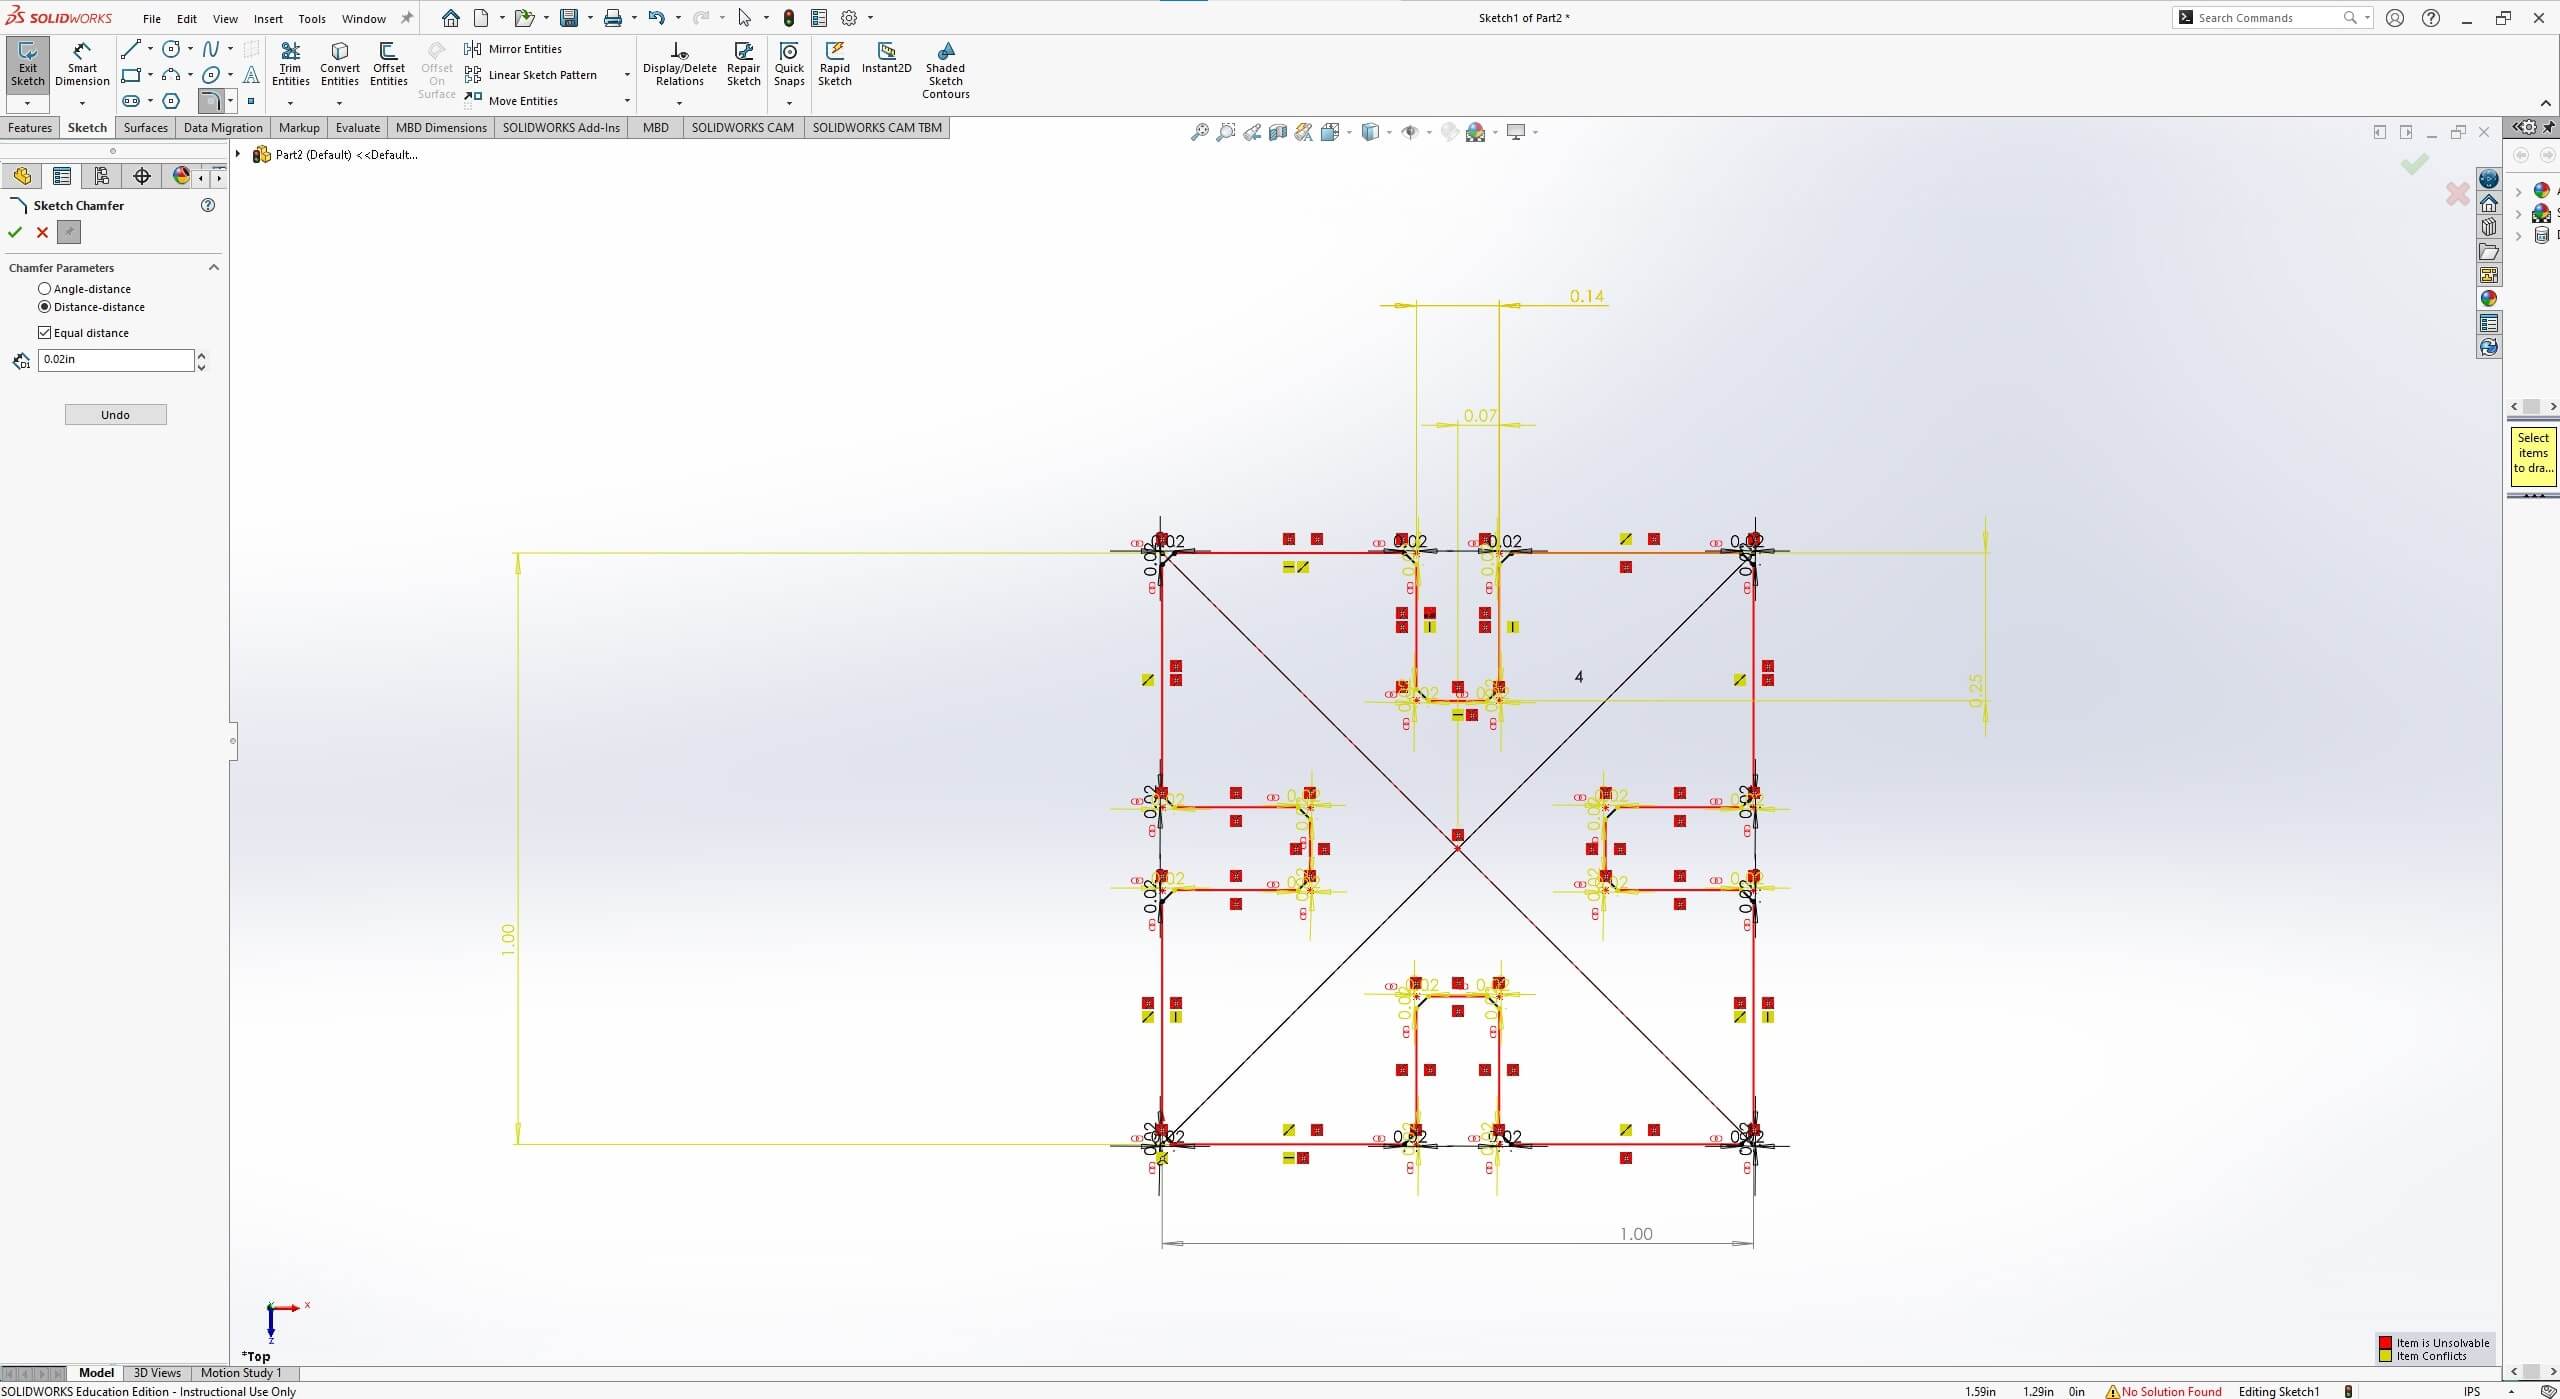The height and width of the screenshot is (1399, 2560).
Task: Expand the Part2 feature tree node
Action: click(x=238, y=155)
